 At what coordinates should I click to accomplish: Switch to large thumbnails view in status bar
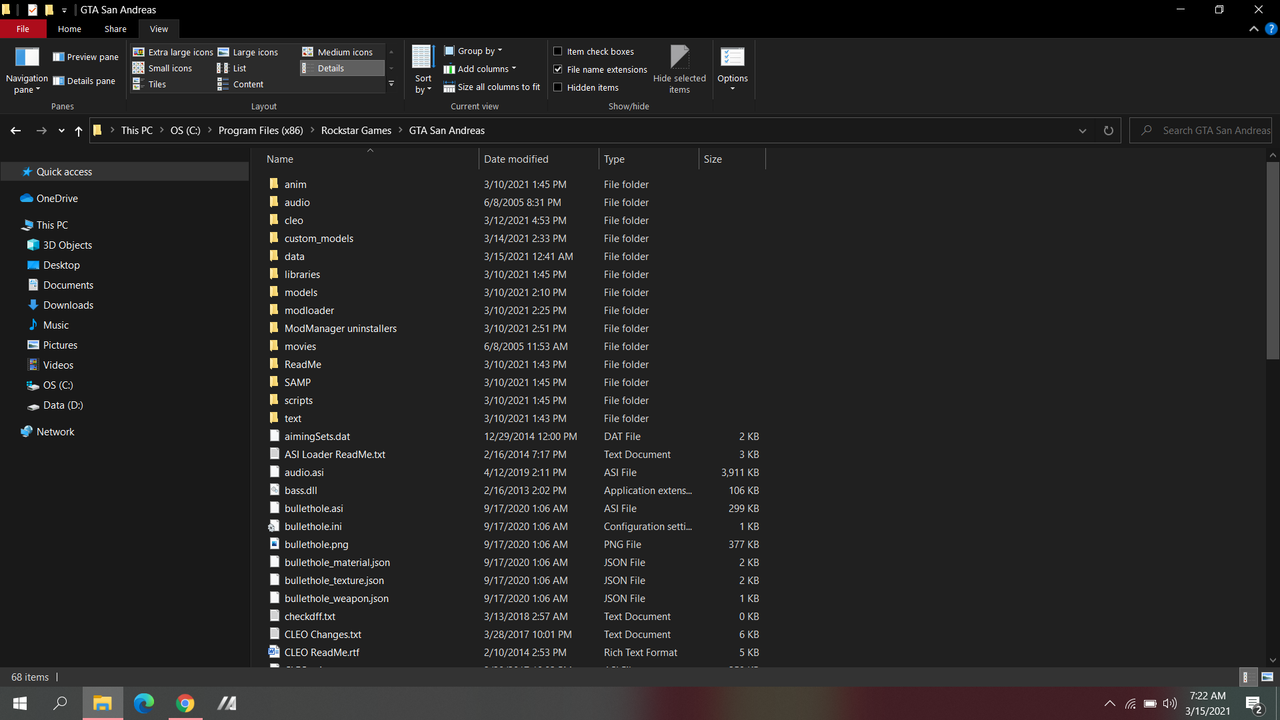click(1266, 677)
